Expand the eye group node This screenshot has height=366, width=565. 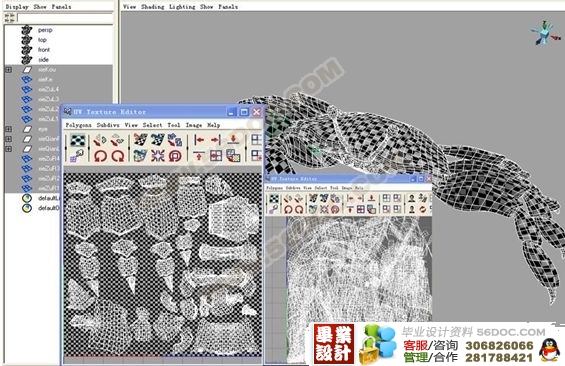click(9, 129)
